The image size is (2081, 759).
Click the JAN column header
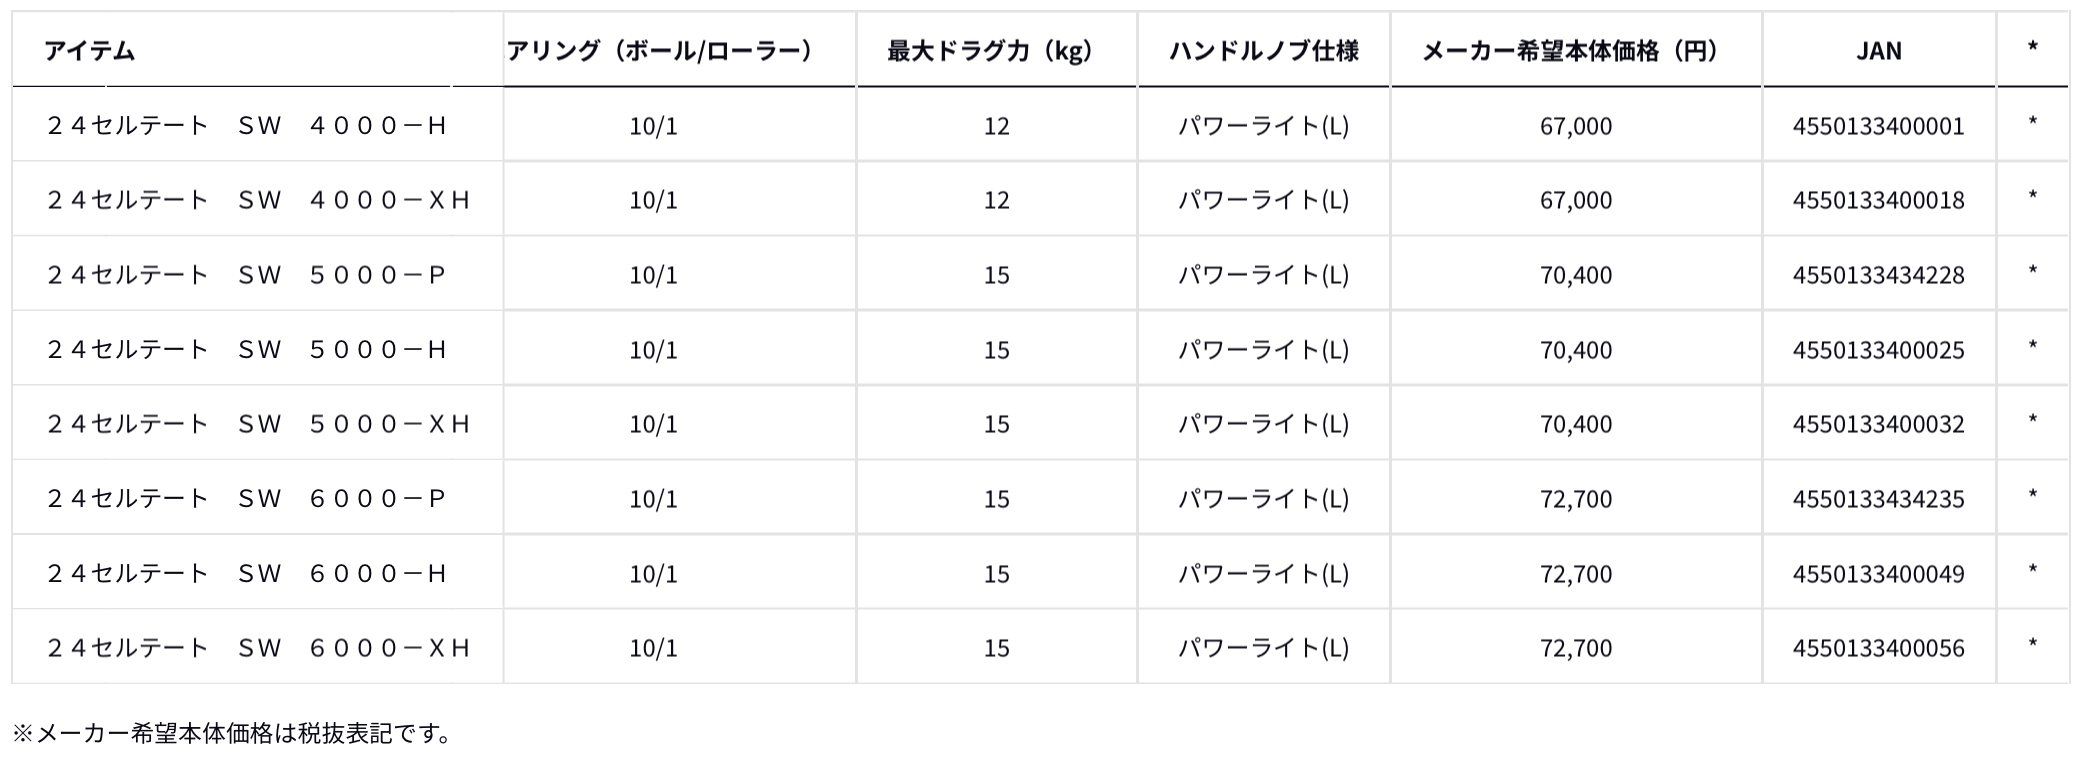[x=1878, y=51]
